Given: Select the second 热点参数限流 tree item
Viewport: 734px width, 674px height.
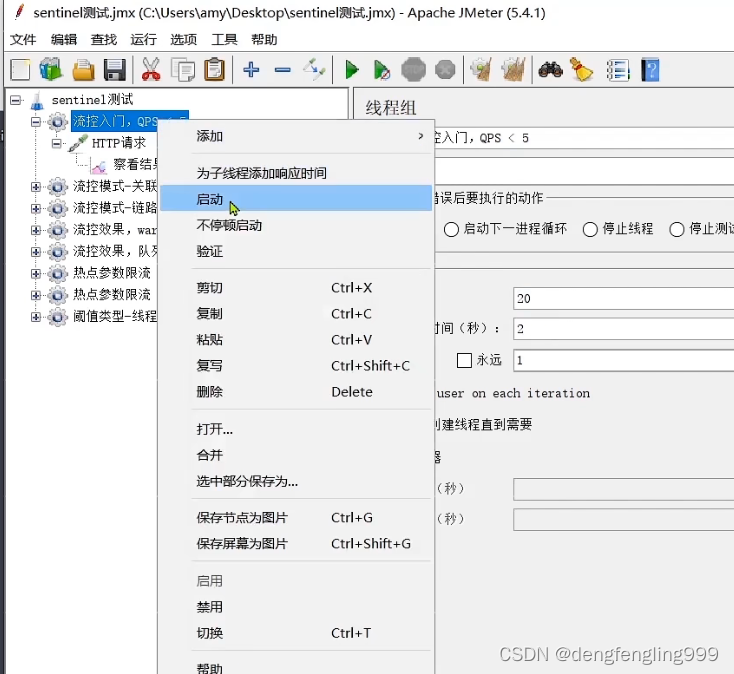Looking at the screenshot, I should click(112, 295).
